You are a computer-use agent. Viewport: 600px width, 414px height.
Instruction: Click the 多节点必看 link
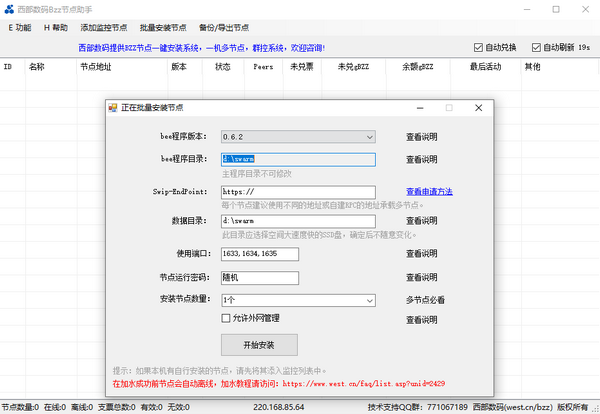[x=424, y=299]
